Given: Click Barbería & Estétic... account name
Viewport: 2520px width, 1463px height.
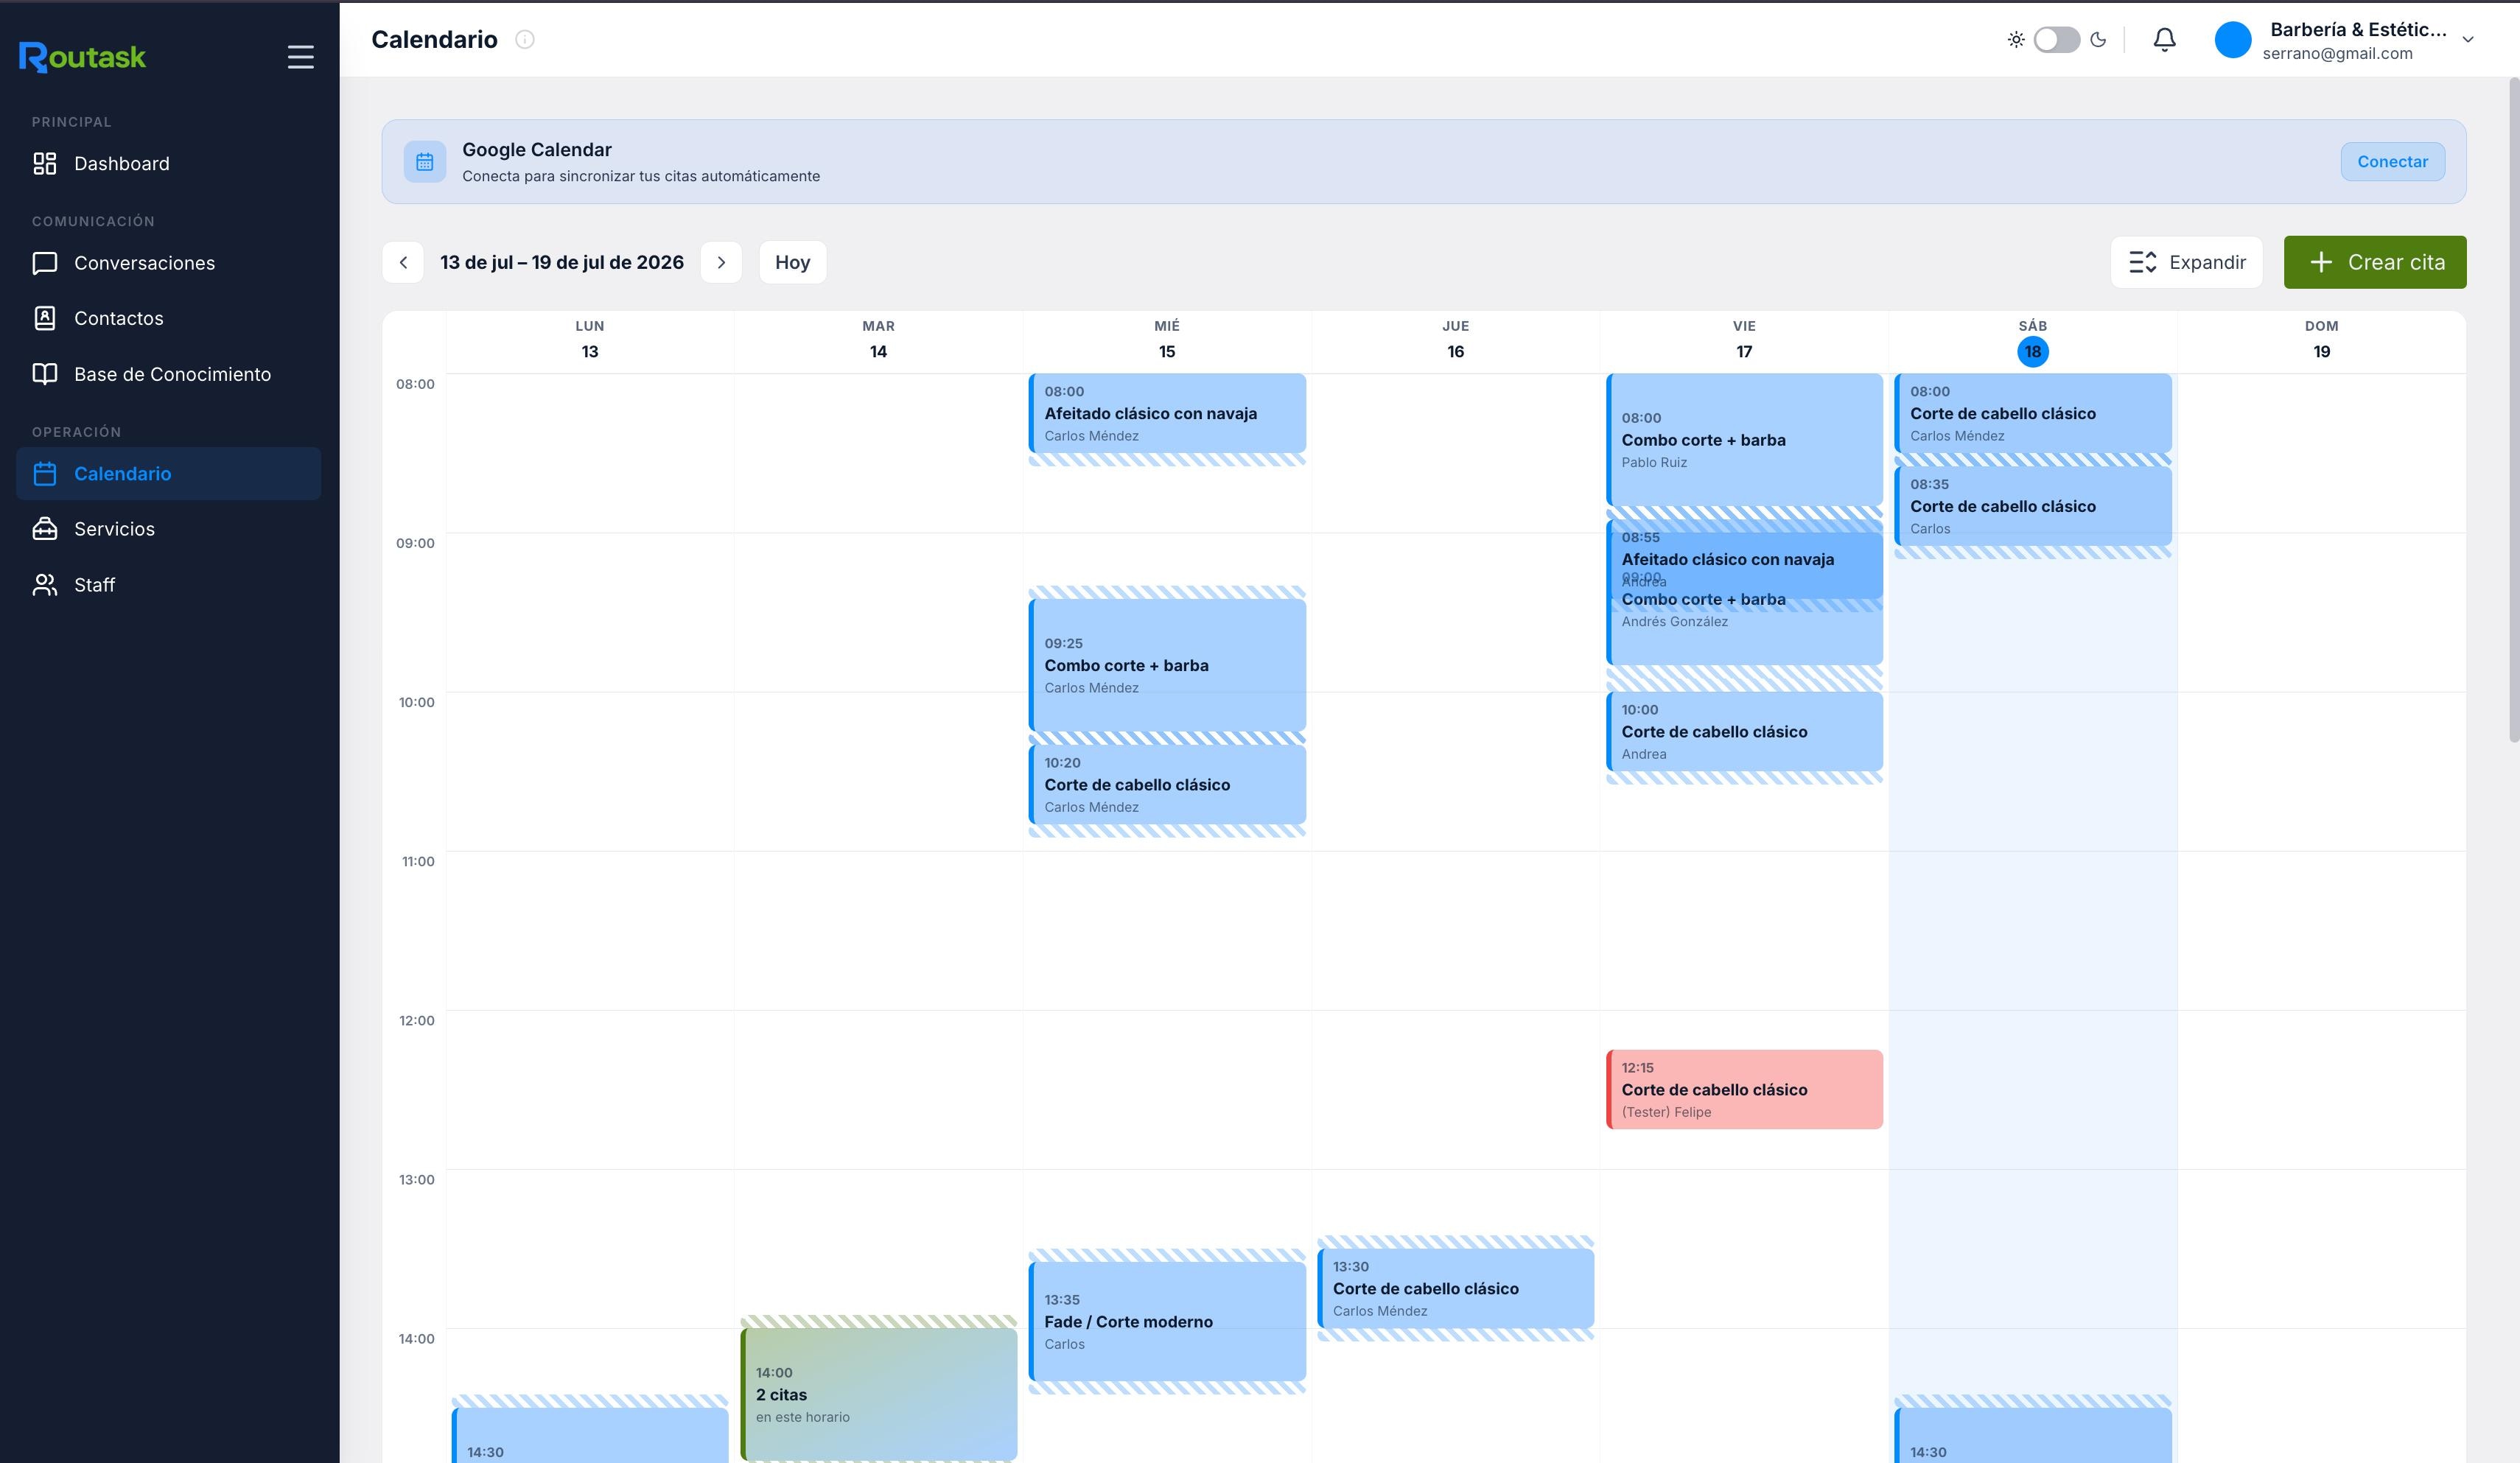Looking at the screenshot, I should 2358,30.
